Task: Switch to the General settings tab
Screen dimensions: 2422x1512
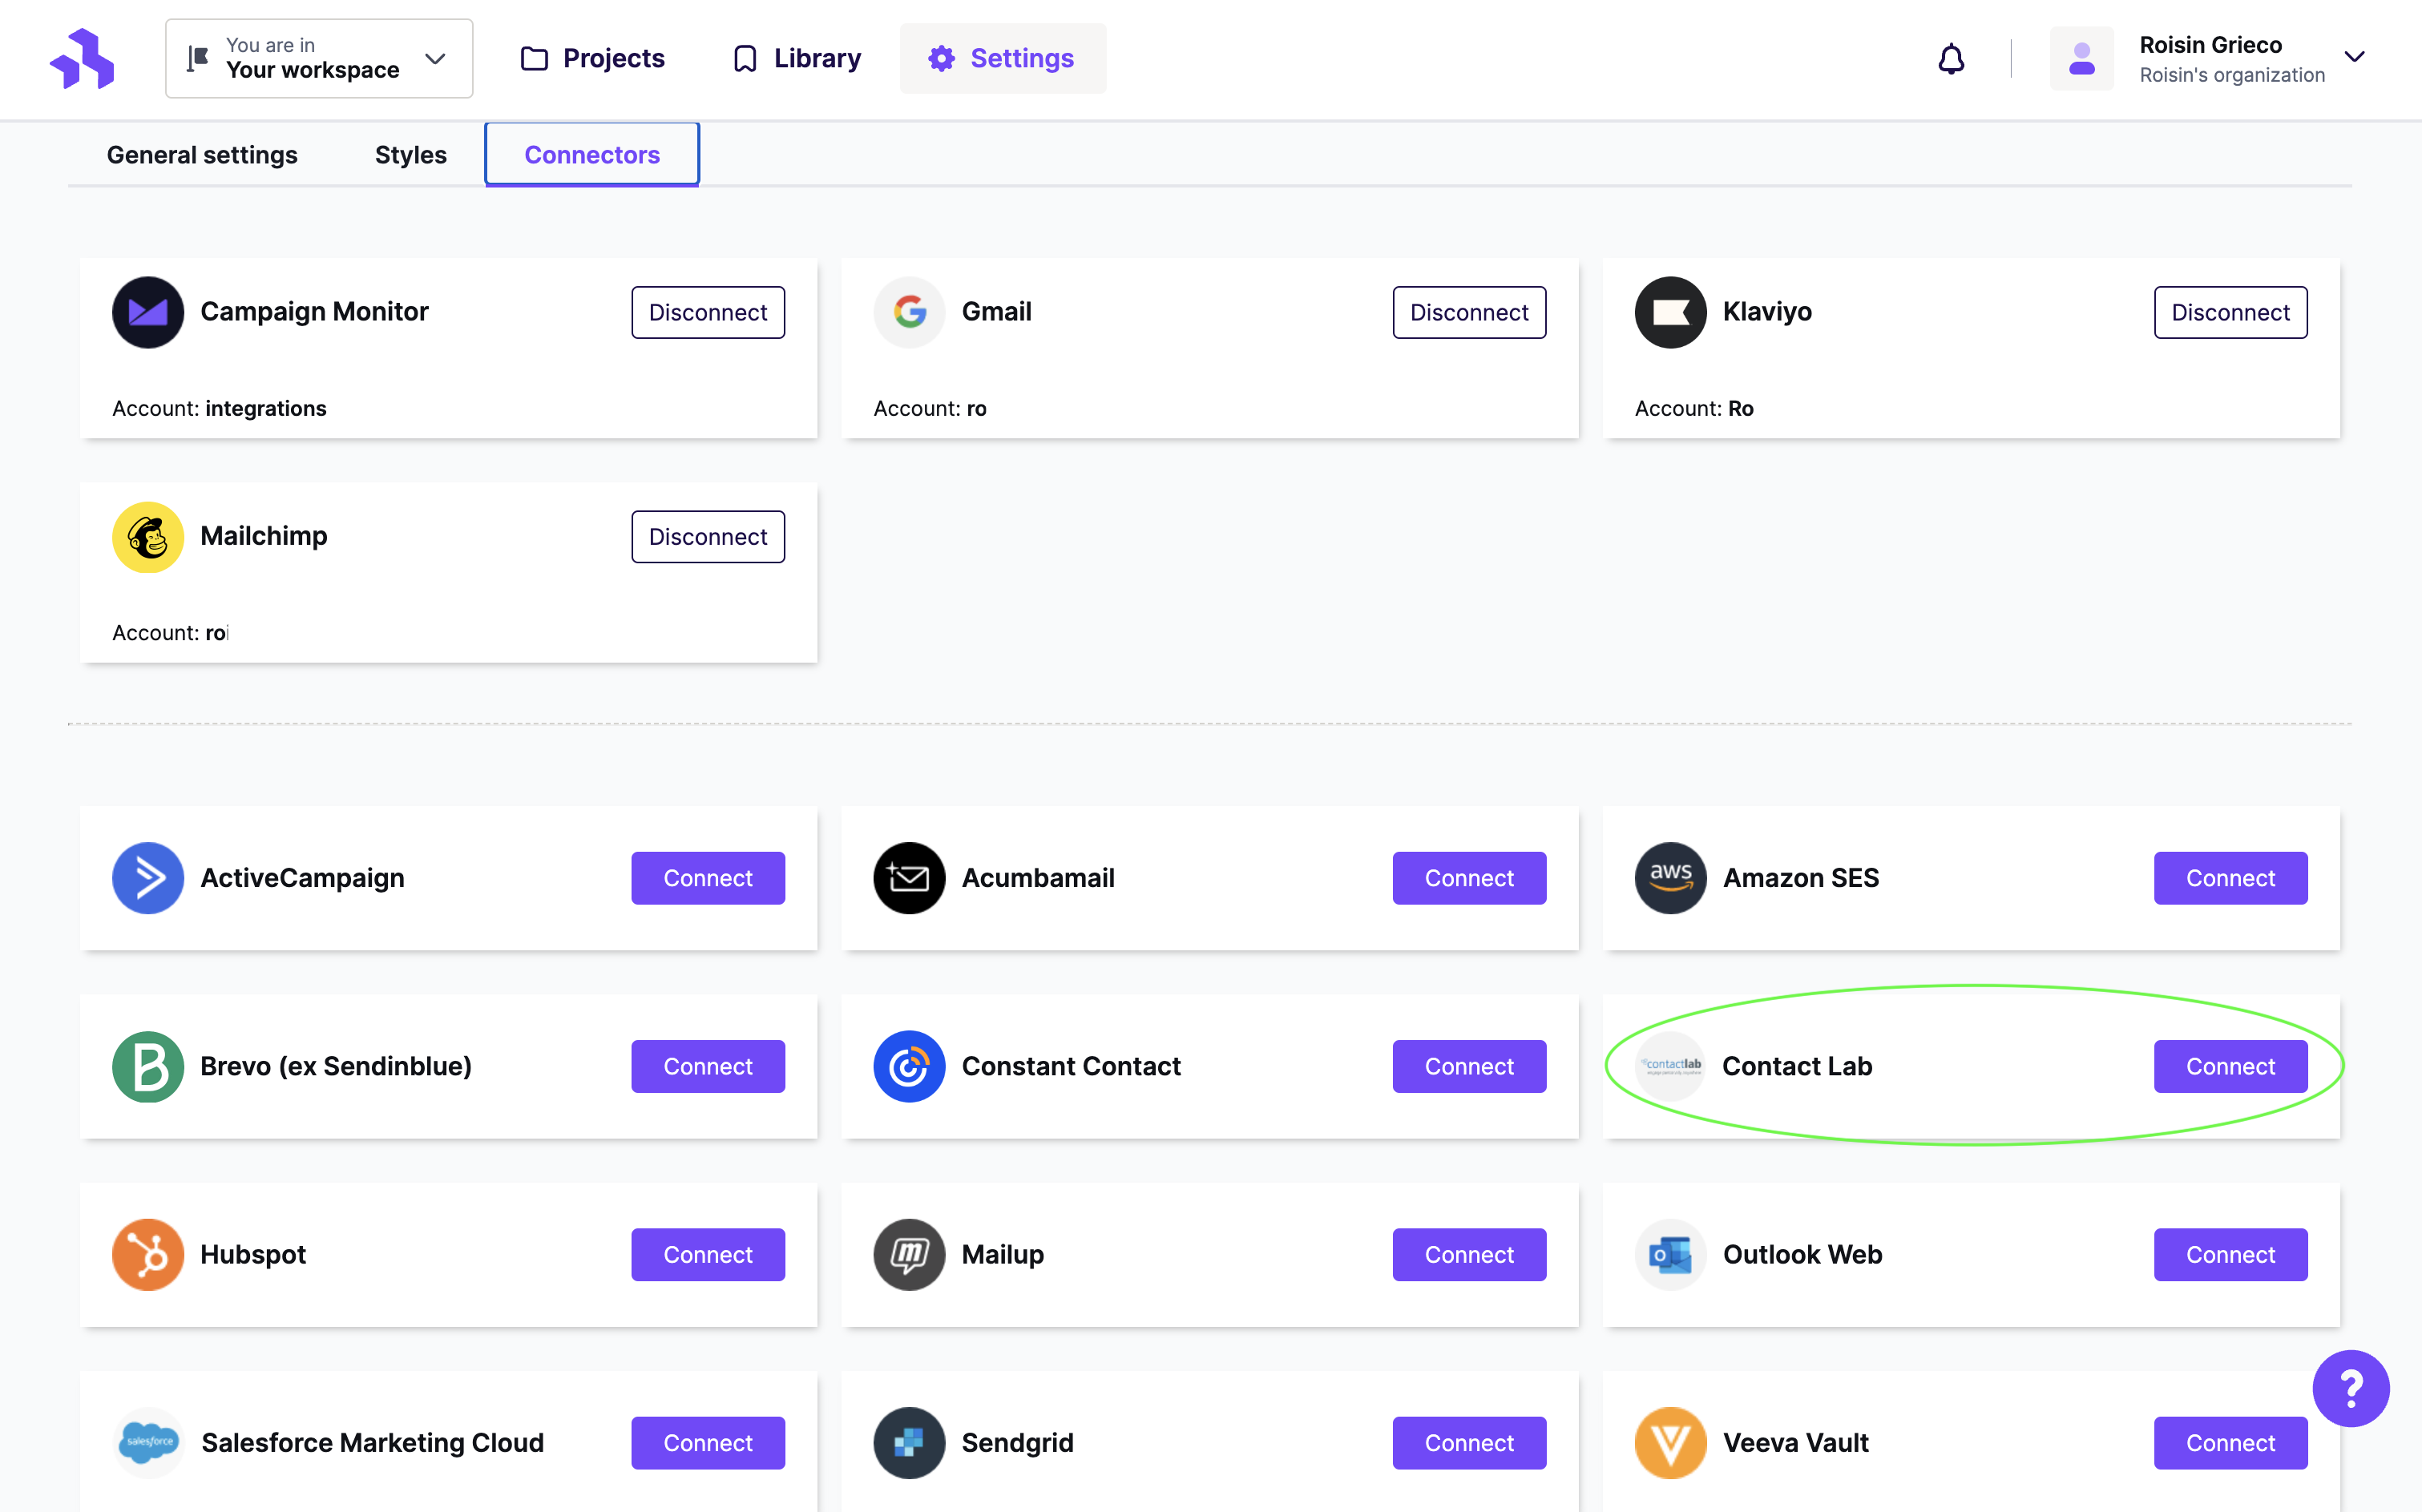Action: (x=202, y=155)
